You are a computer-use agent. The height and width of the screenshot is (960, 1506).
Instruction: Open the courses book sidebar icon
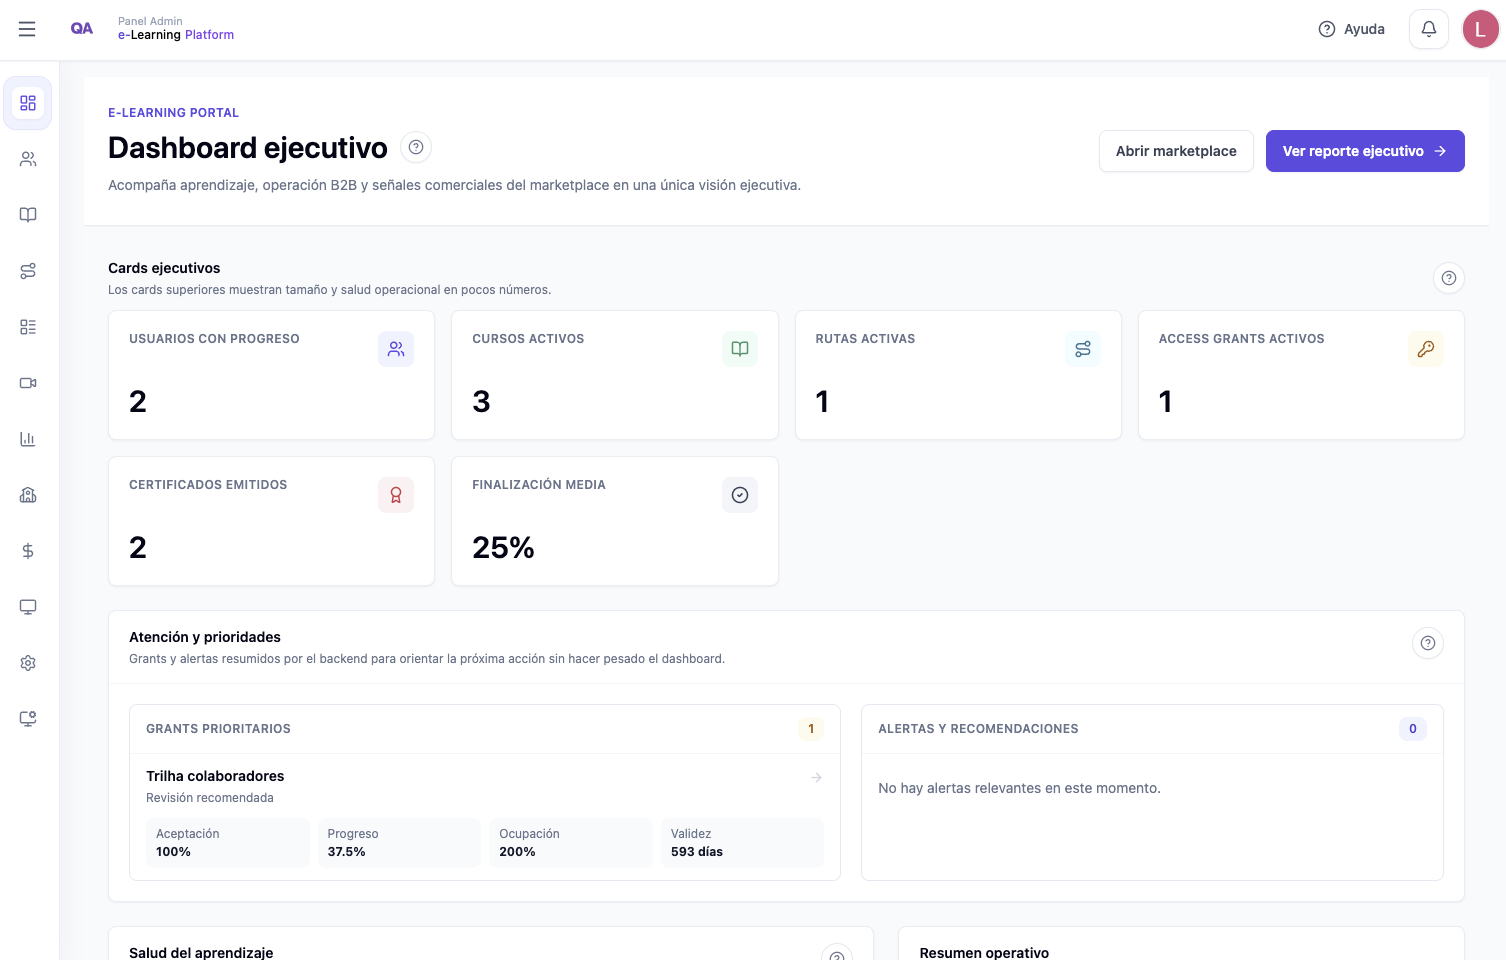pyautogui.click(x=28, y=215)
